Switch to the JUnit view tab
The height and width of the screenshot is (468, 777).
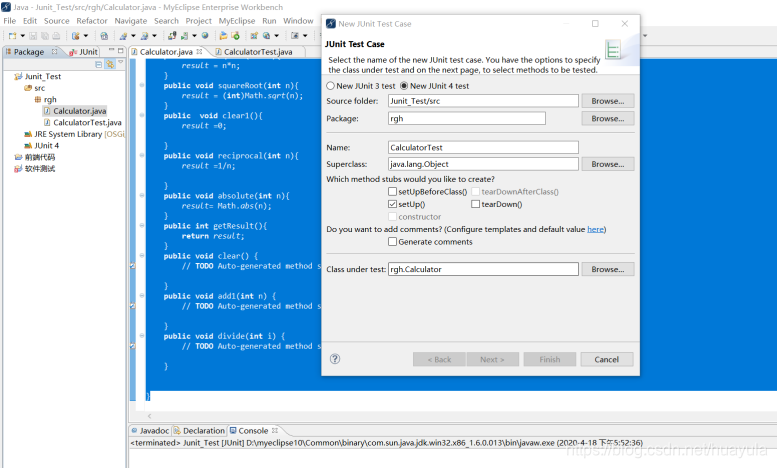tap(83, 52)
